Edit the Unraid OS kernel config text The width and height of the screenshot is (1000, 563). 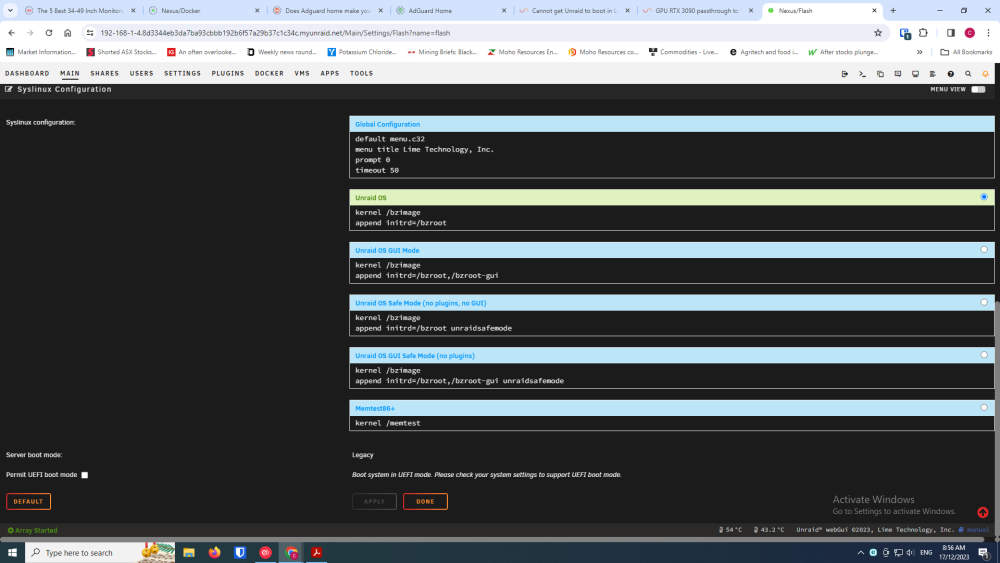pos(672,218)
